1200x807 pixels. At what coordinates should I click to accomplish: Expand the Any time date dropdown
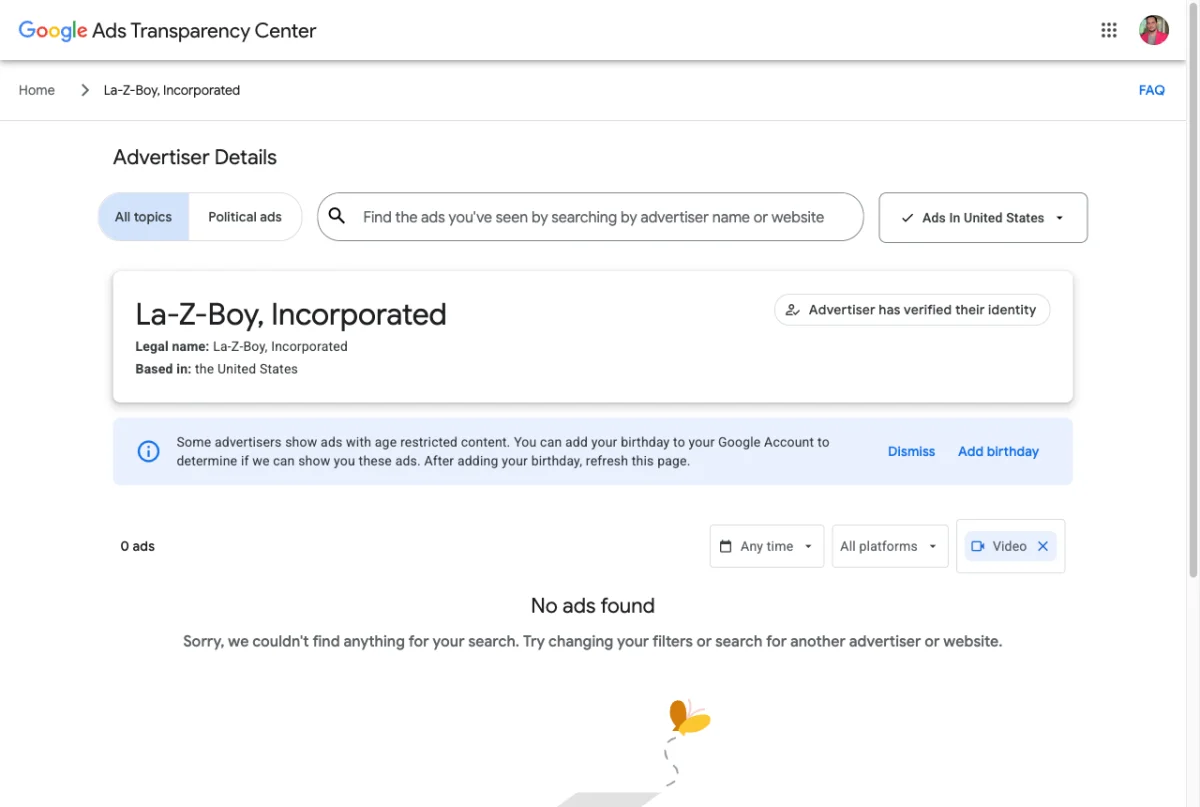(767, 546)
